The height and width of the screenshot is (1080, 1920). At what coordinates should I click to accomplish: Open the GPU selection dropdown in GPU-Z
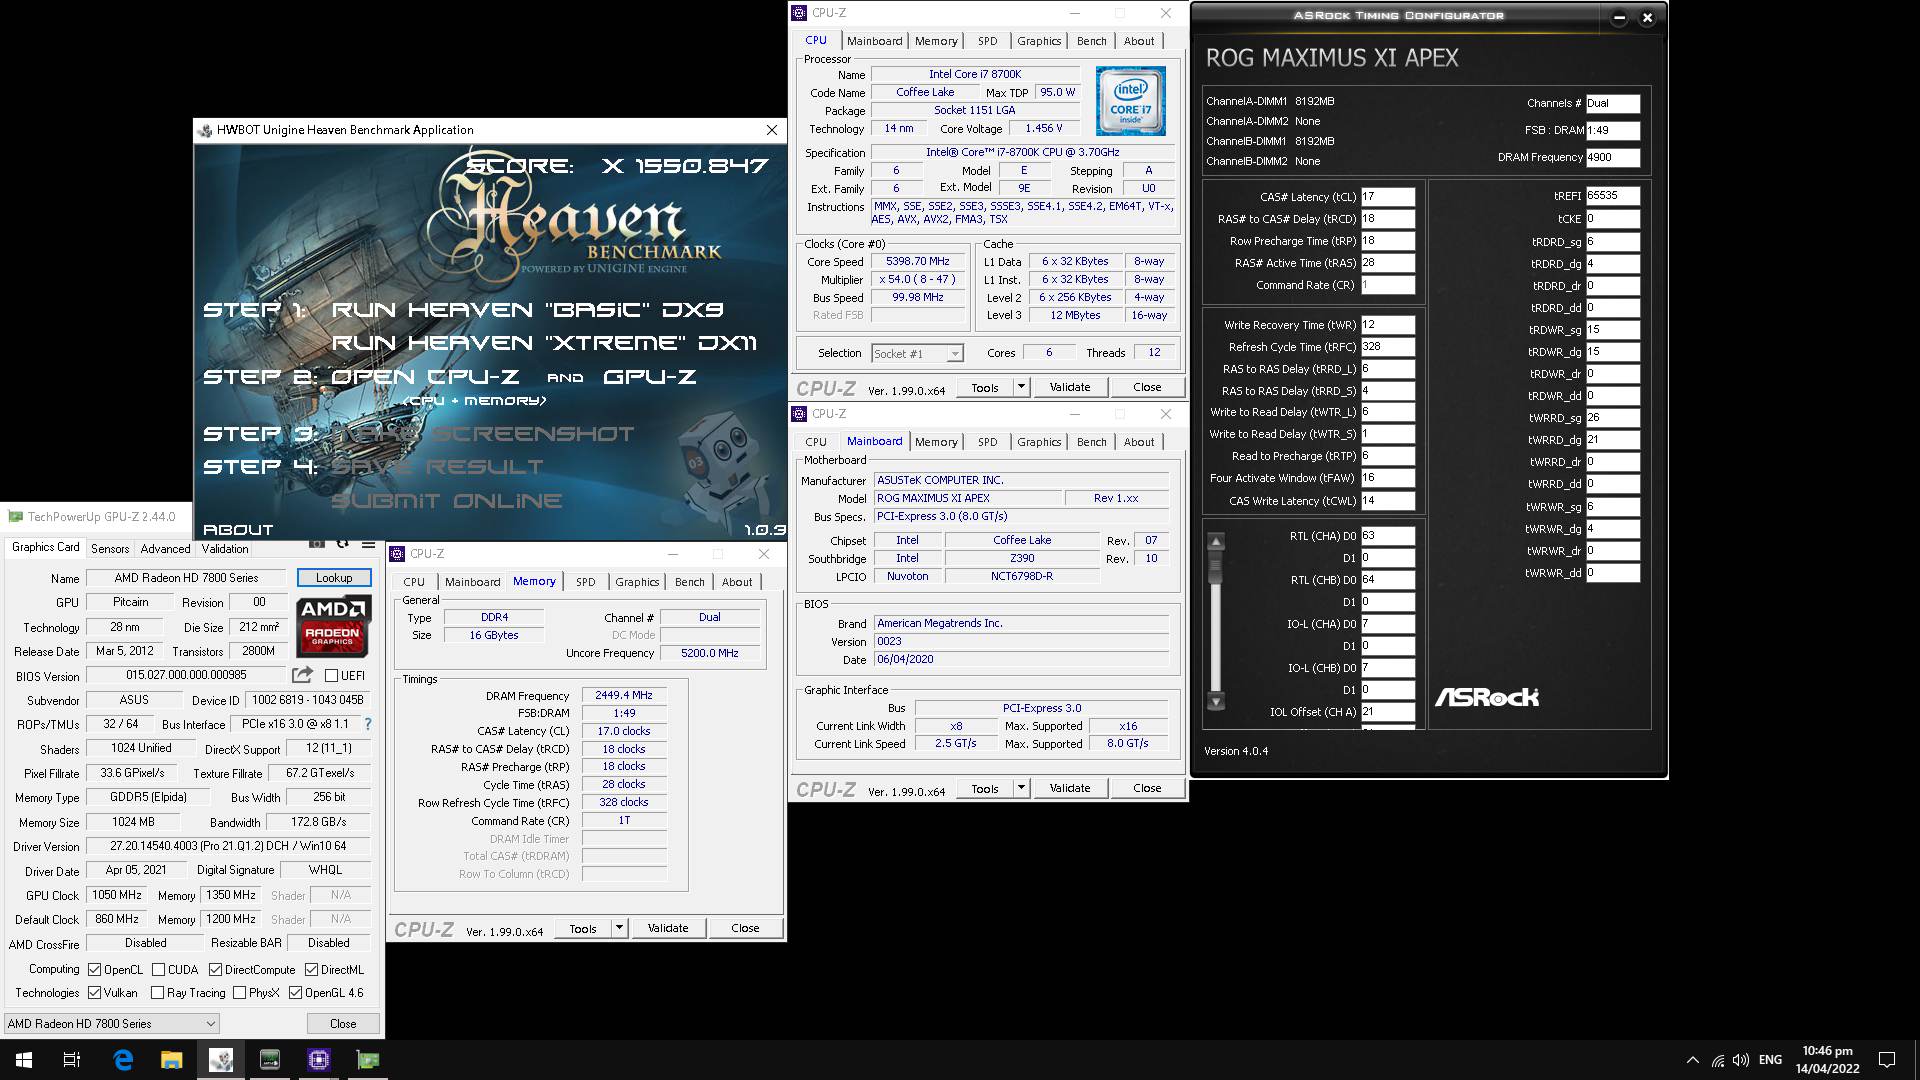[111, 1023]
